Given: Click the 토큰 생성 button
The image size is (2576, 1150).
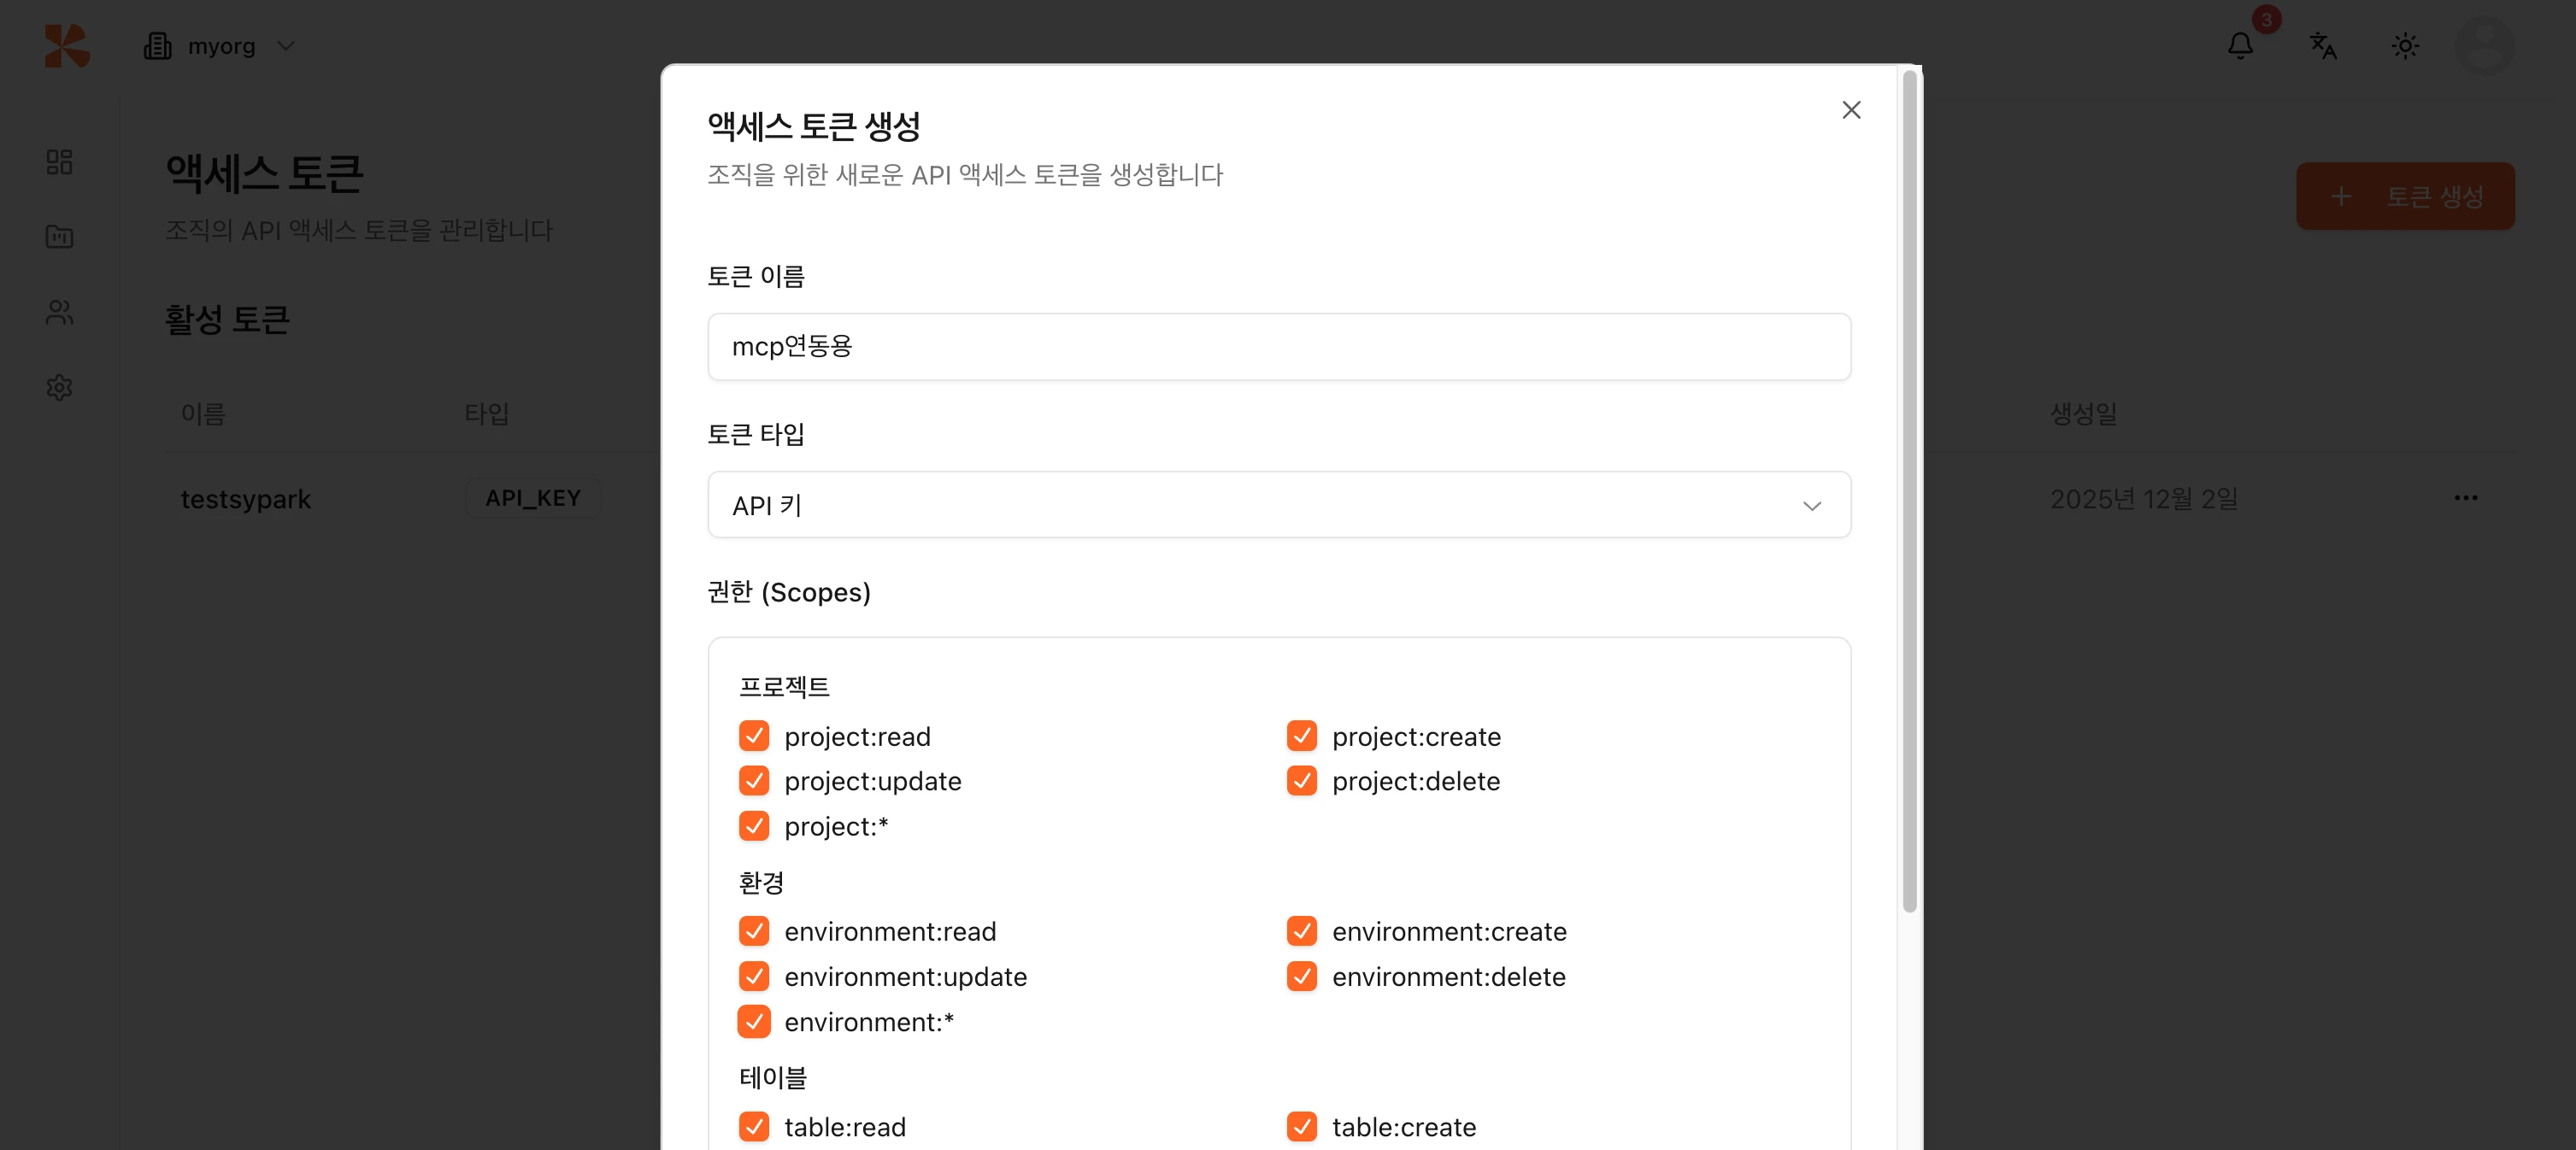Looking at the screenshot, I should (x=2404, y=196).
